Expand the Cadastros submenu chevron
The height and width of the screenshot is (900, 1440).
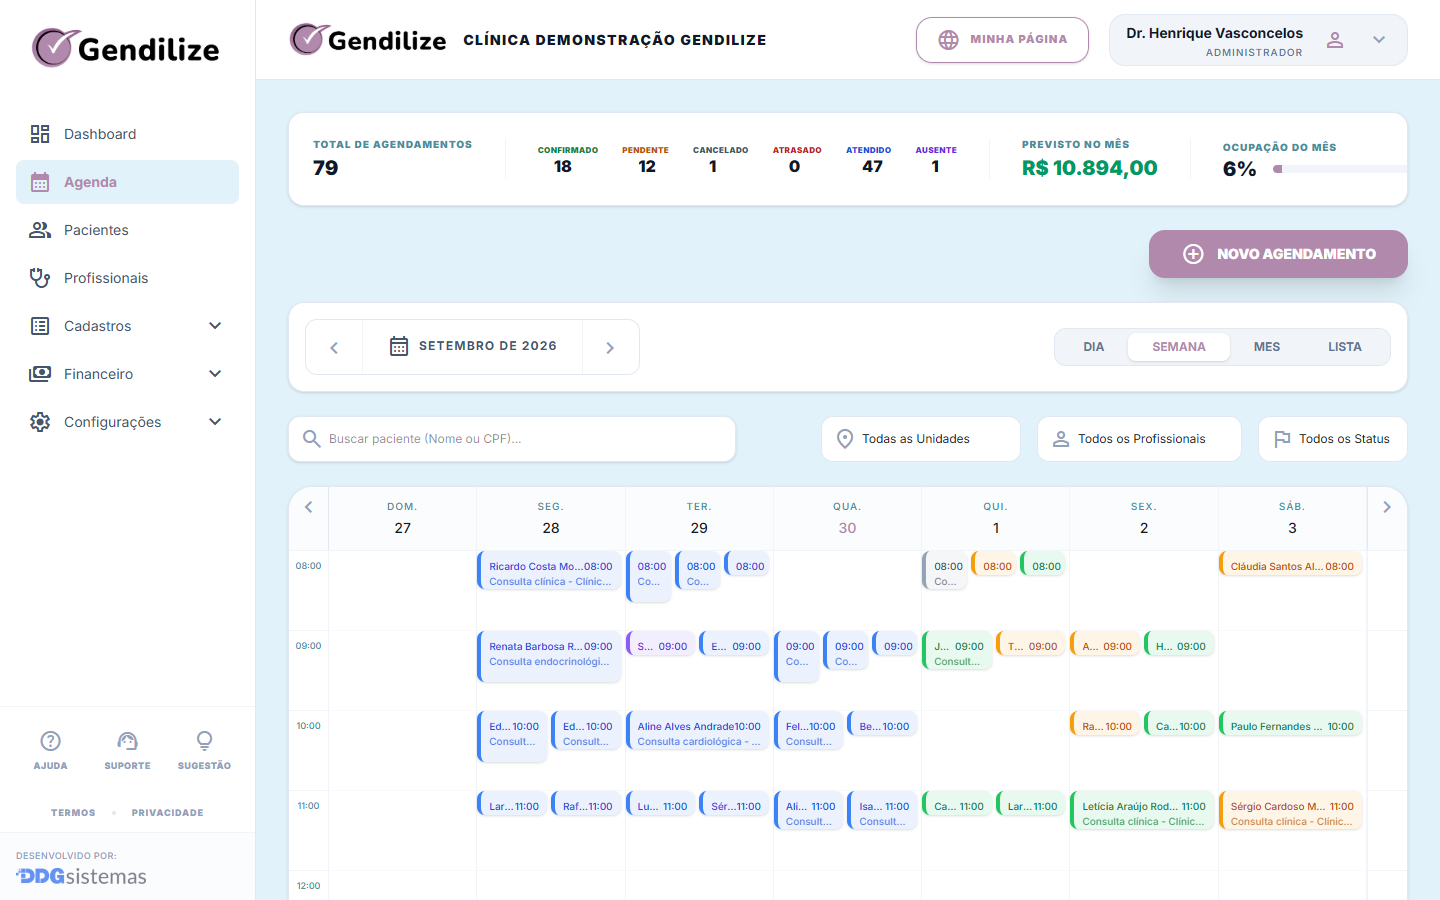click(215, 326)
